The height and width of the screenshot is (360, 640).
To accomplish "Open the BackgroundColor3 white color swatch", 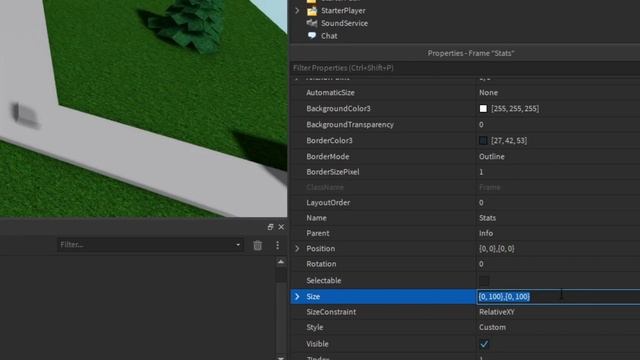I will [483, 109].
